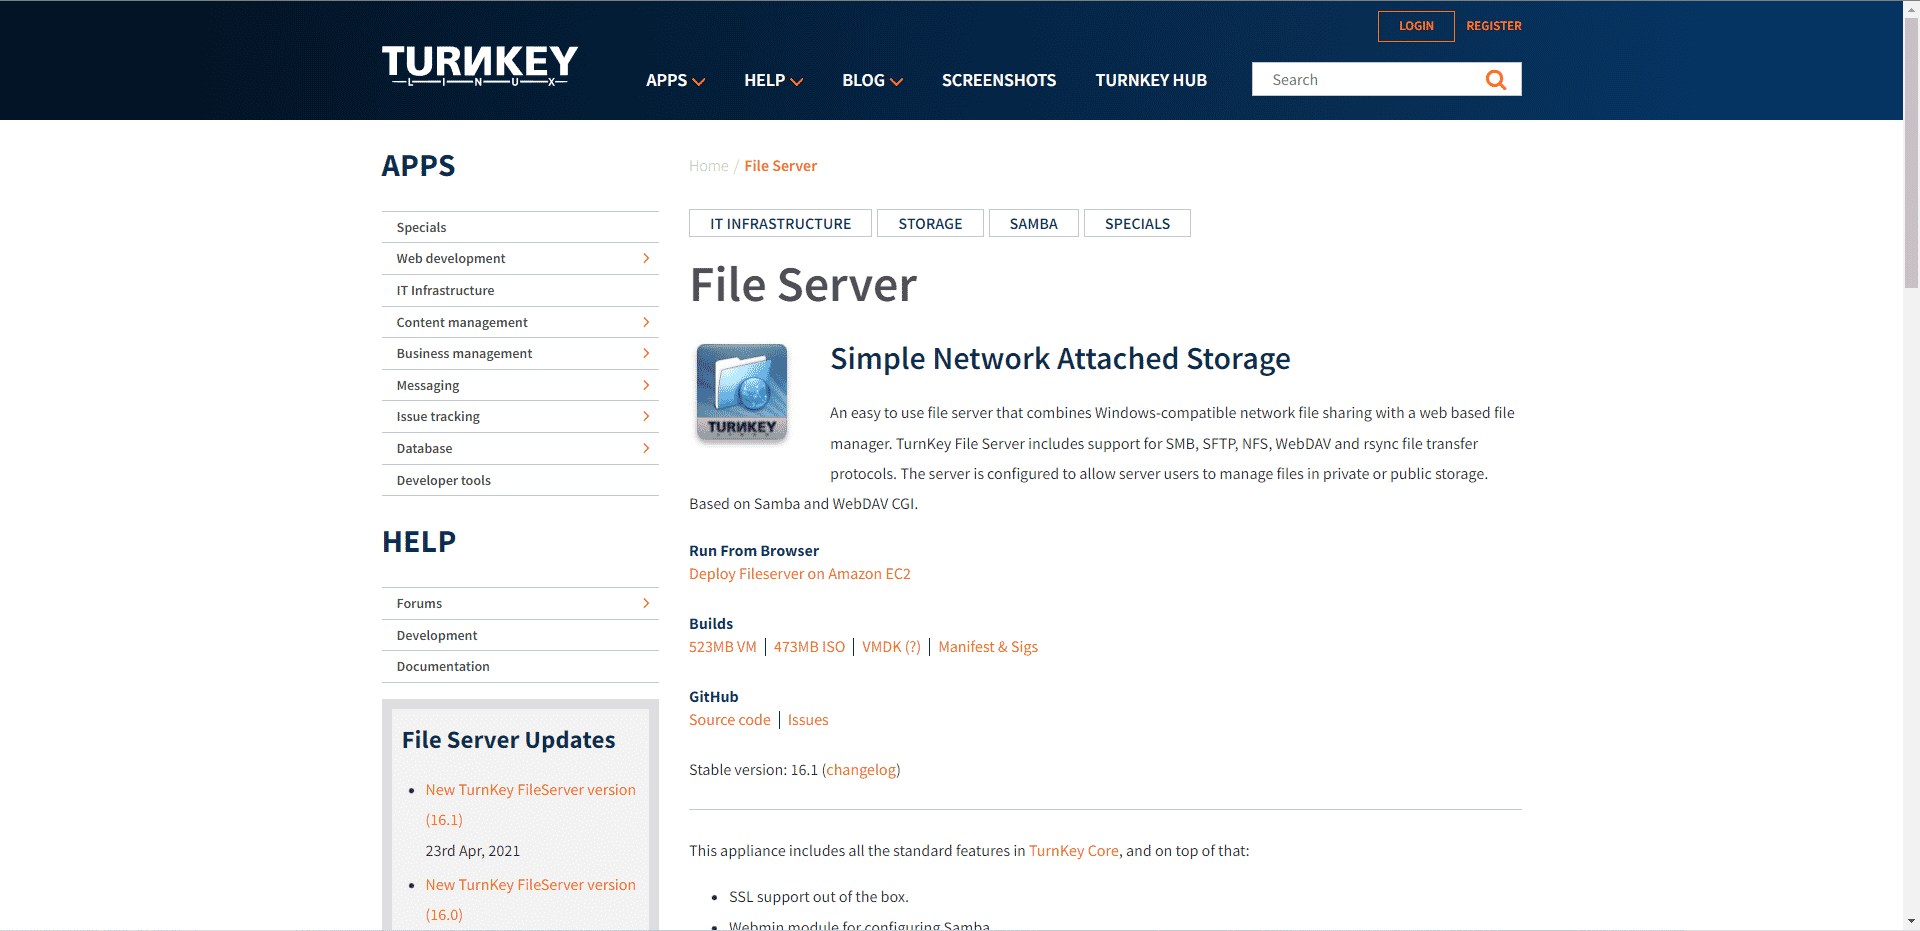Click the scrollbar up arrow

[1911, 8]
